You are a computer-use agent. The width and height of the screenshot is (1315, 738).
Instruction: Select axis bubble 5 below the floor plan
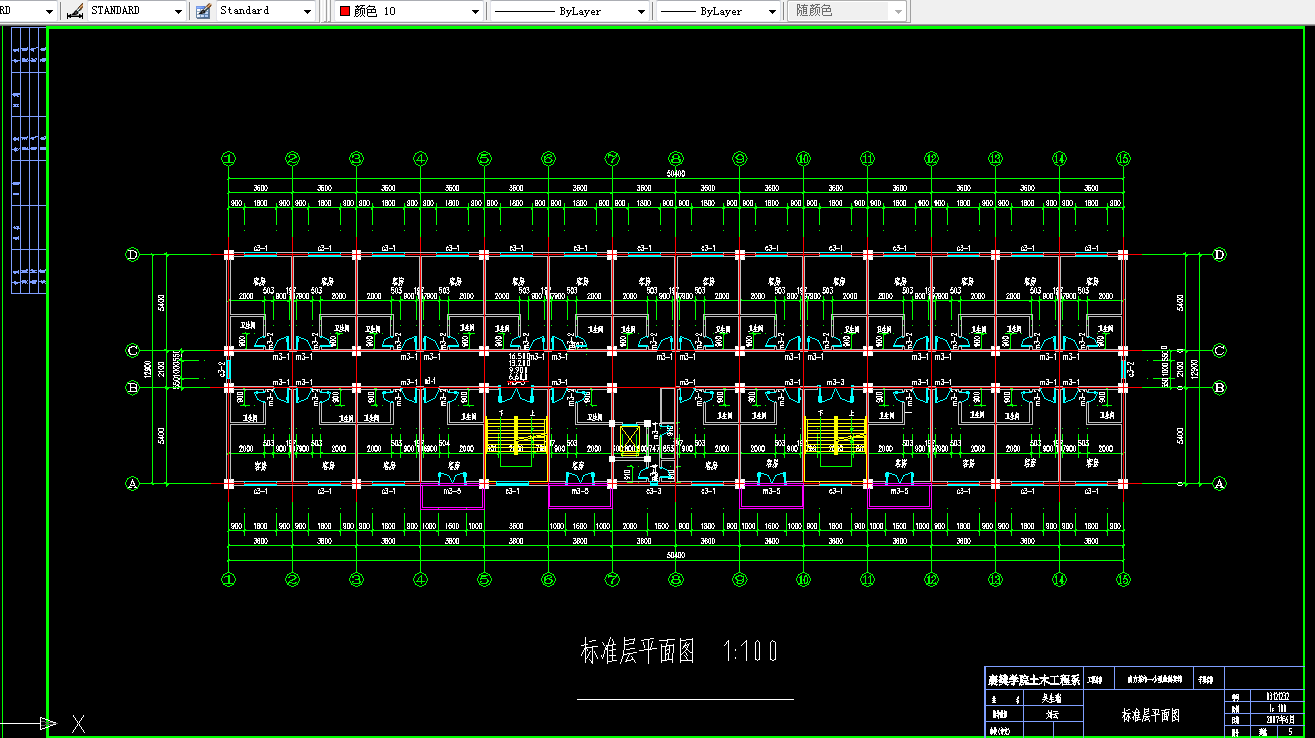(484, 579)
